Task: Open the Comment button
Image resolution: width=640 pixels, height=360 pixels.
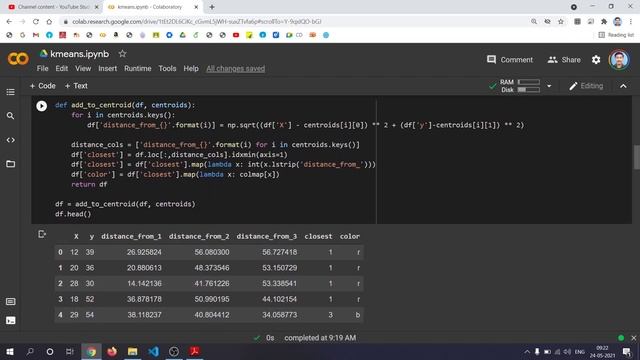Action: click(510, 60)
